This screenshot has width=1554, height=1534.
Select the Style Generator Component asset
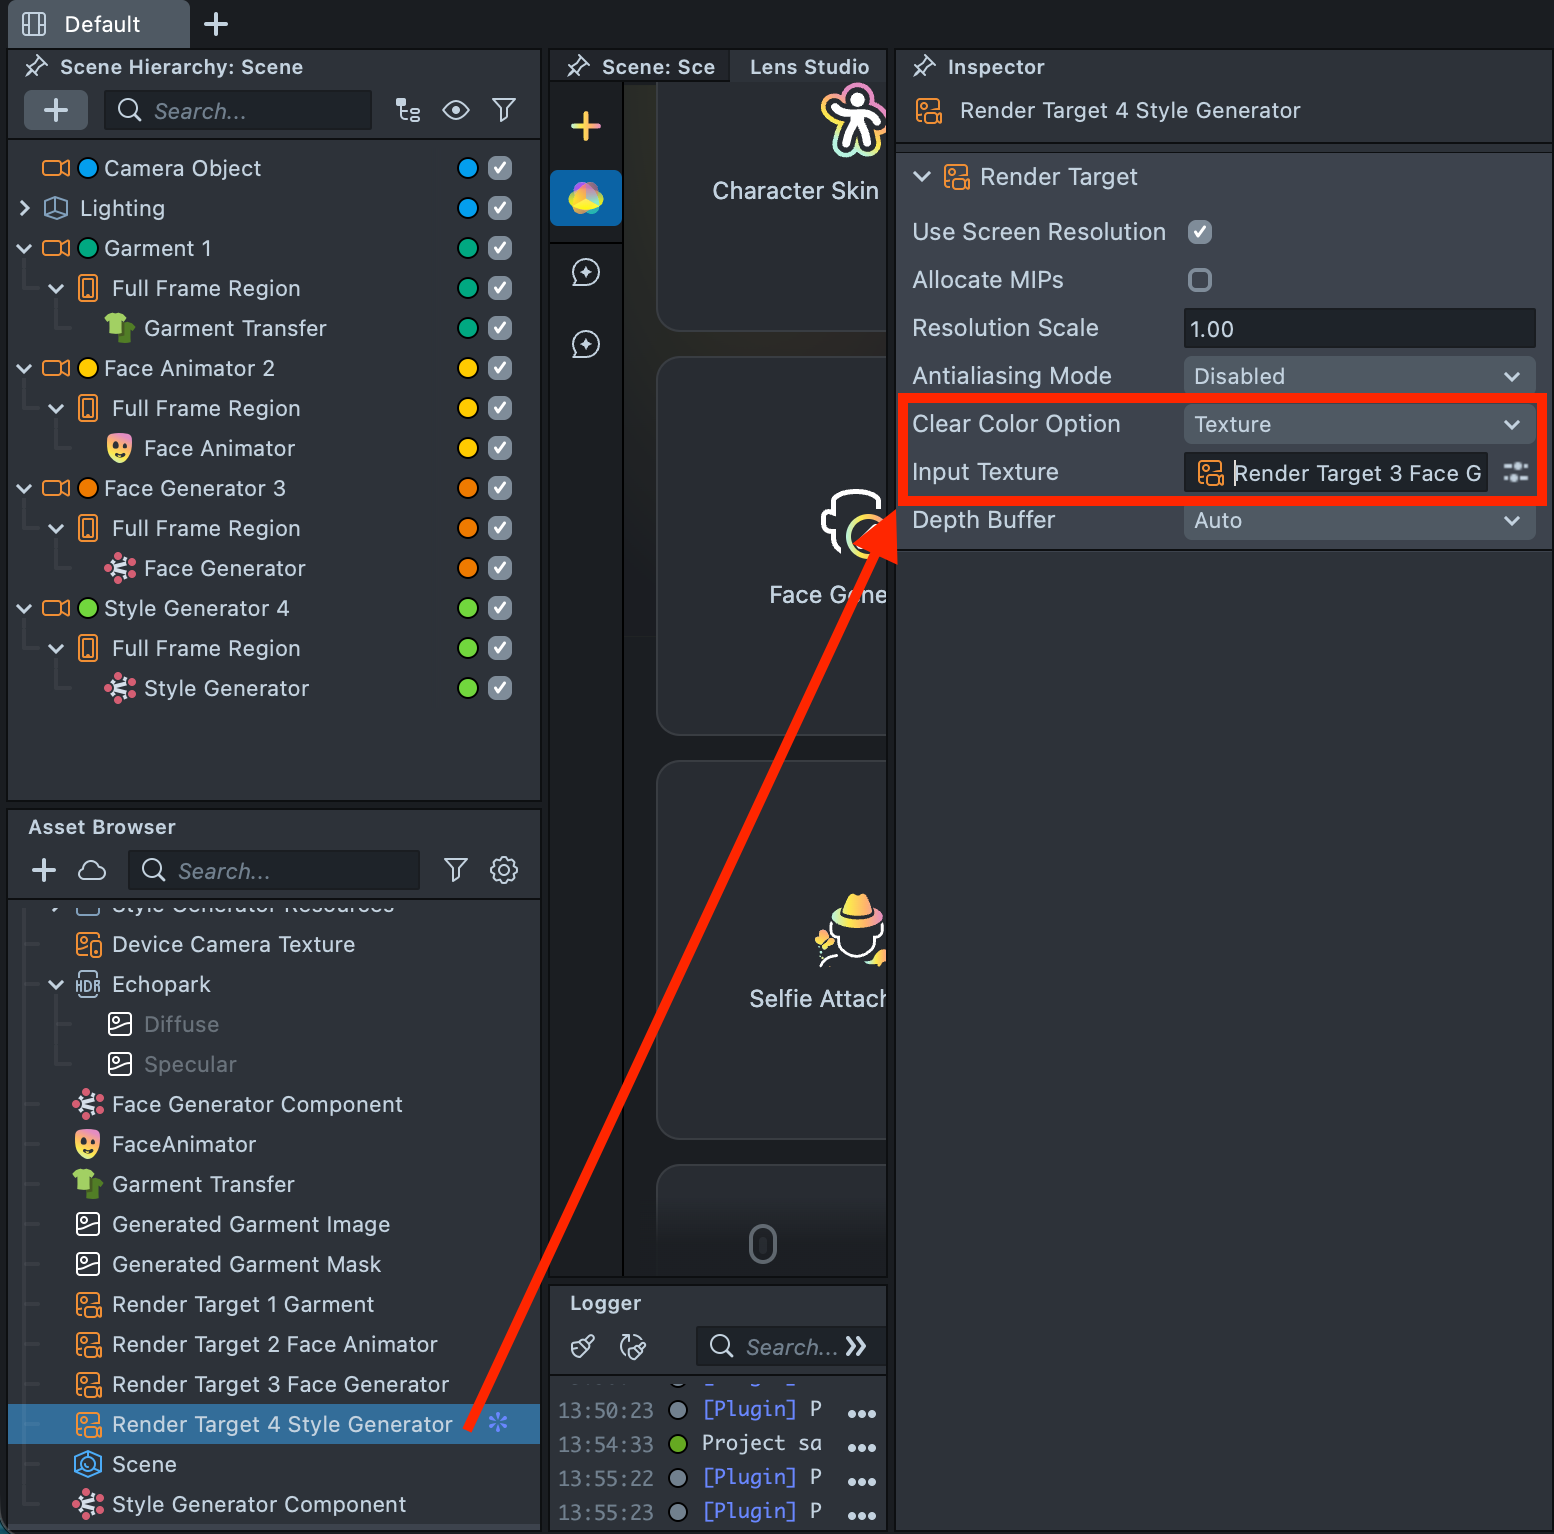274,1504
